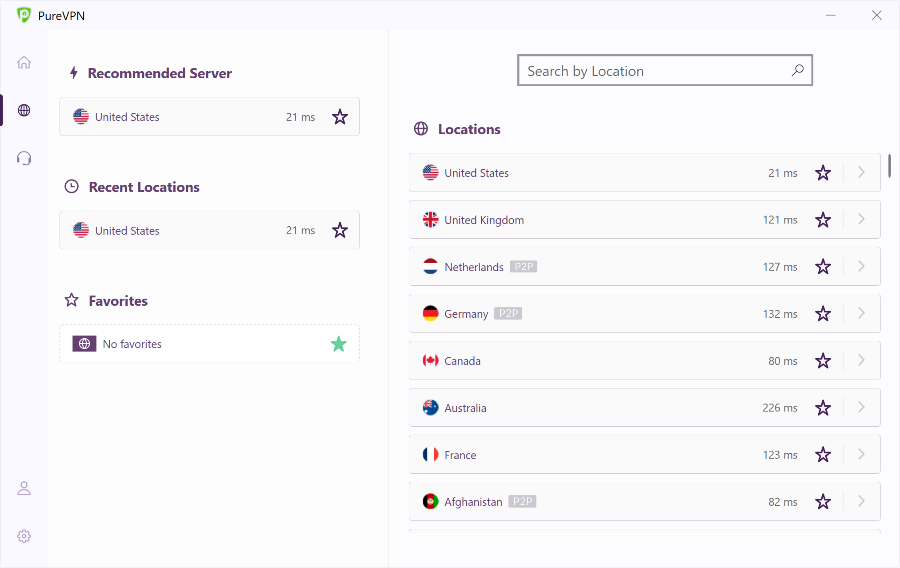The width and height of the screenshot is (900, 568).
Task: Click the PureVPN shield logo
Action: pyautogui.click(x=24, y=15)
